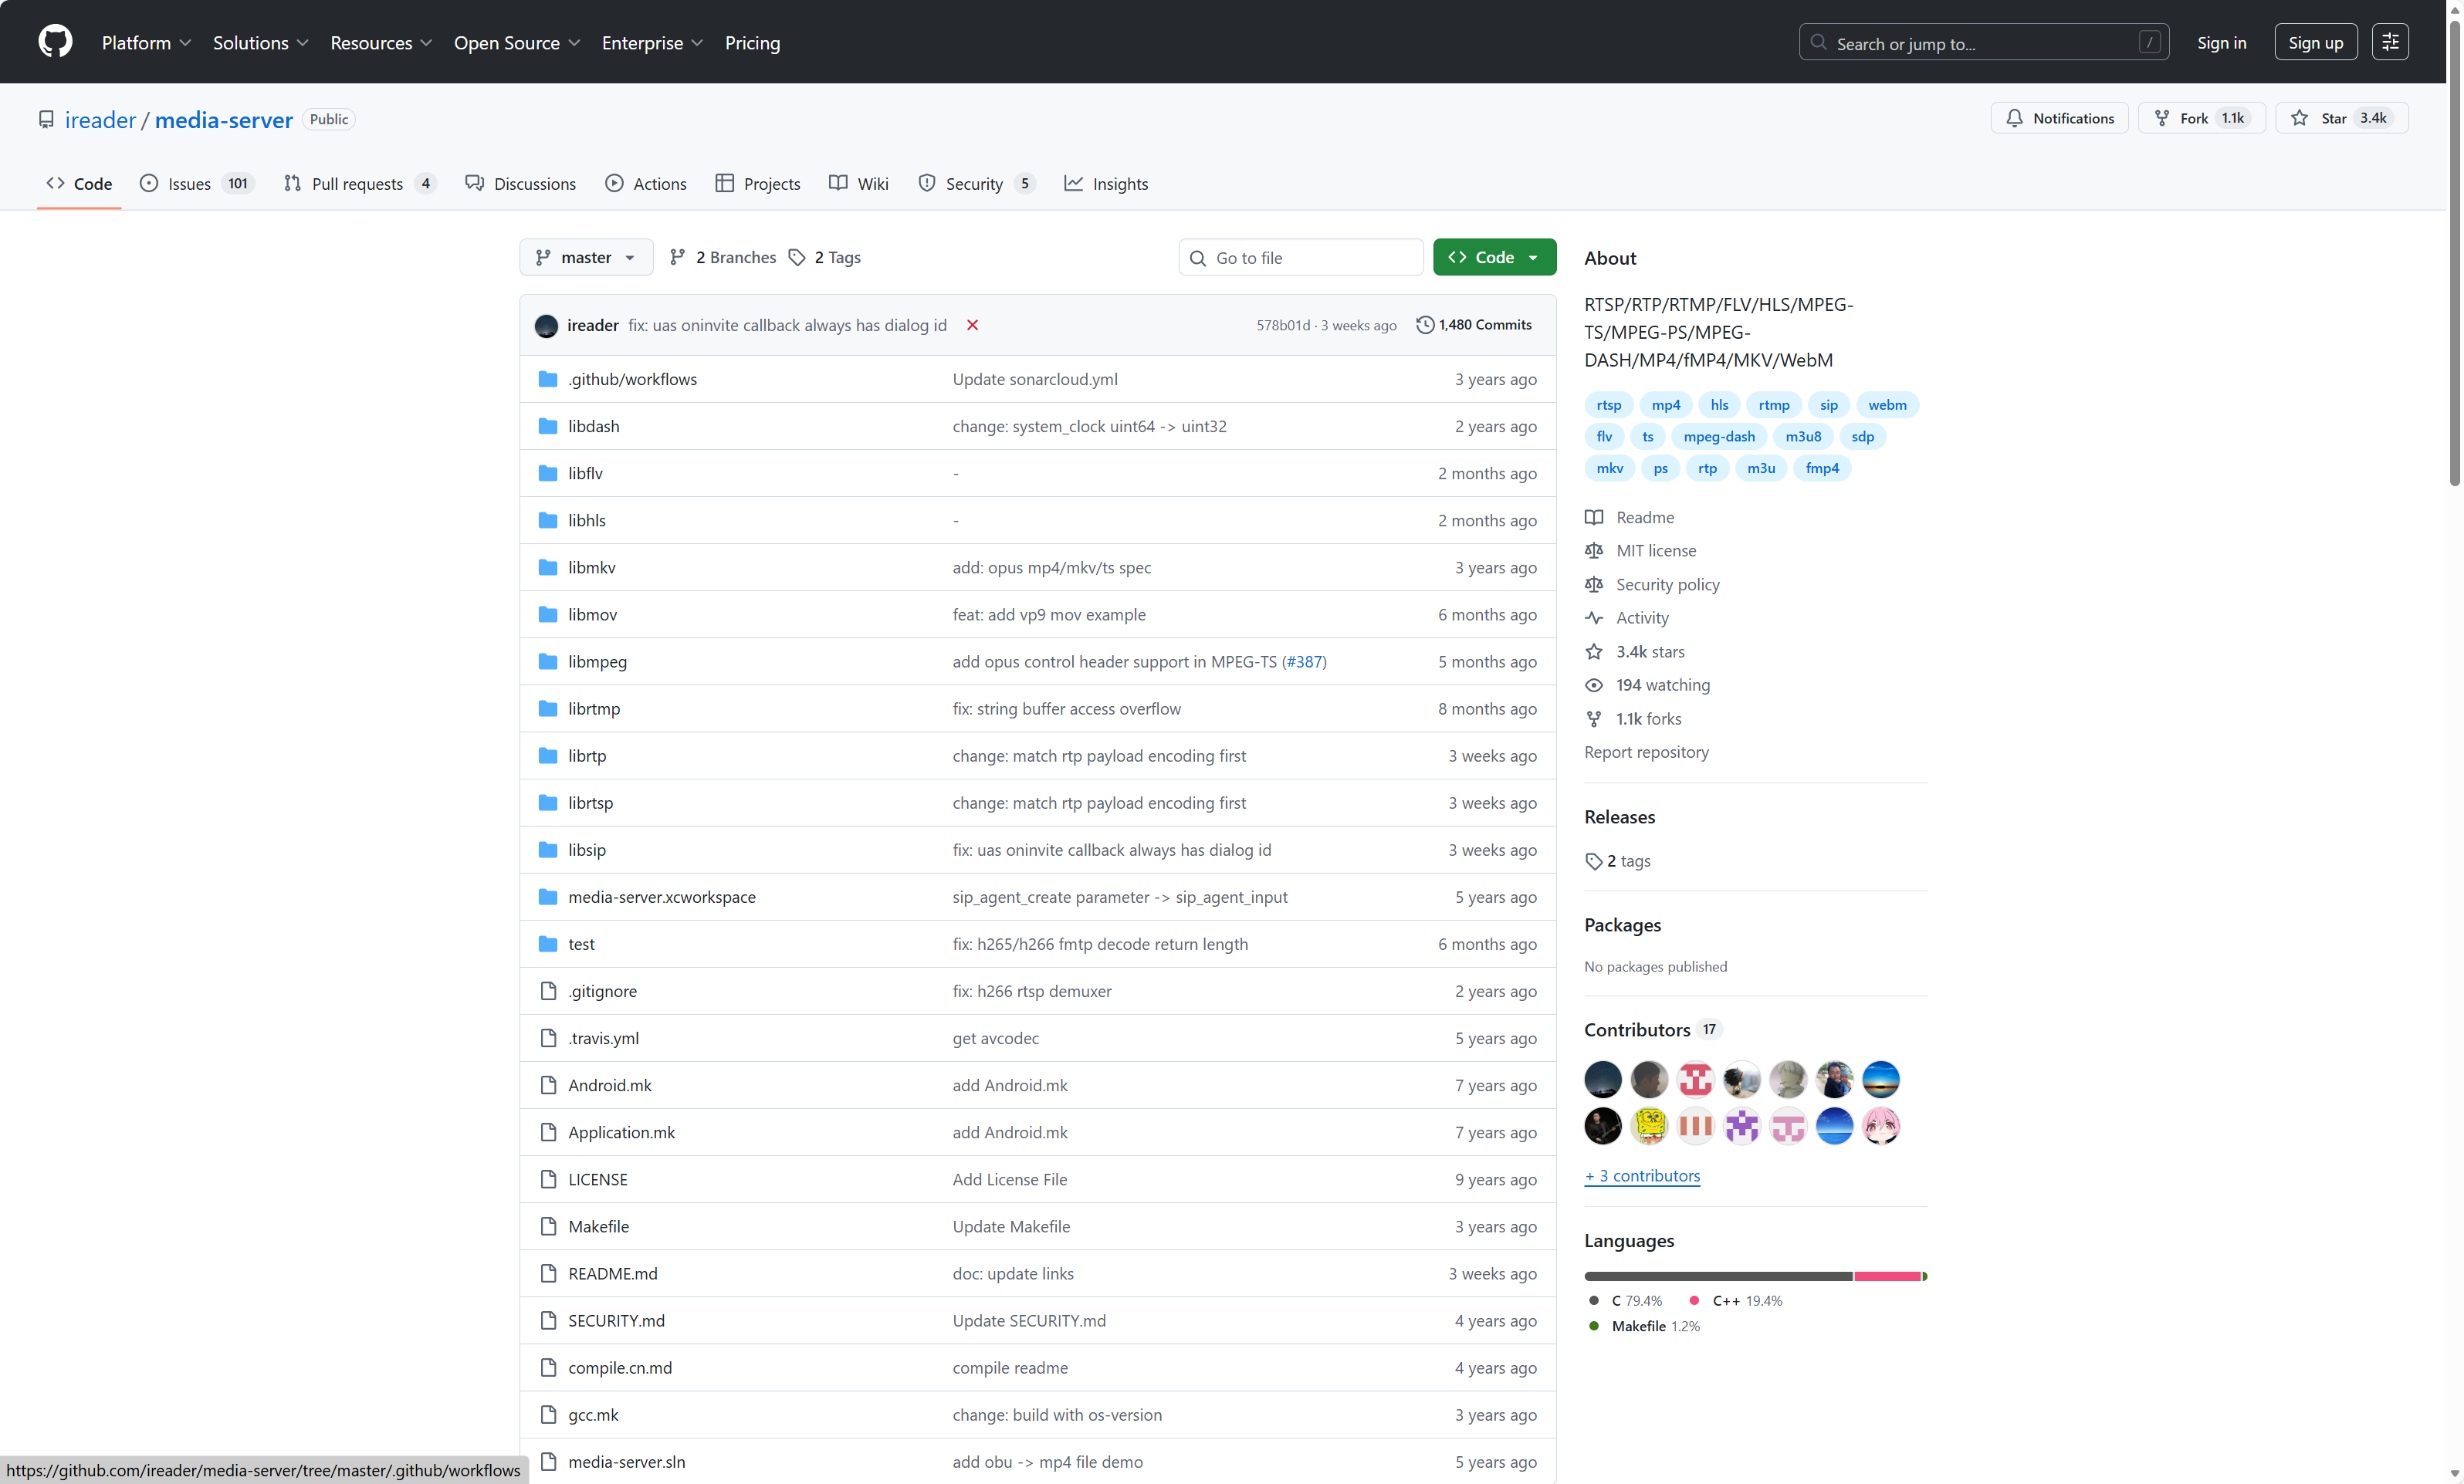
Task: Click the tag icon beside 2 Tags
Action: 797,257
